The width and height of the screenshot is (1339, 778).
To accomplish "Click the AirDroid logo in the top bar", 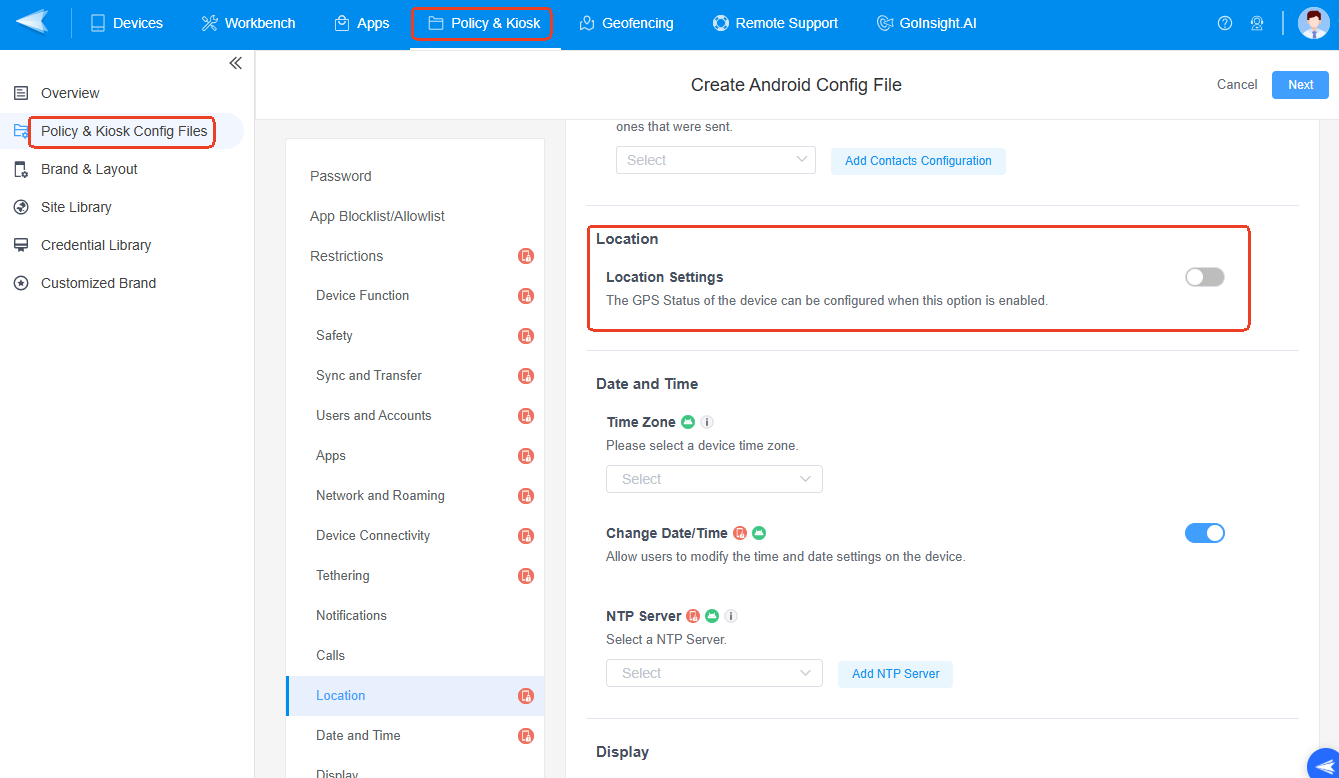I will click(x=32, y=22).
